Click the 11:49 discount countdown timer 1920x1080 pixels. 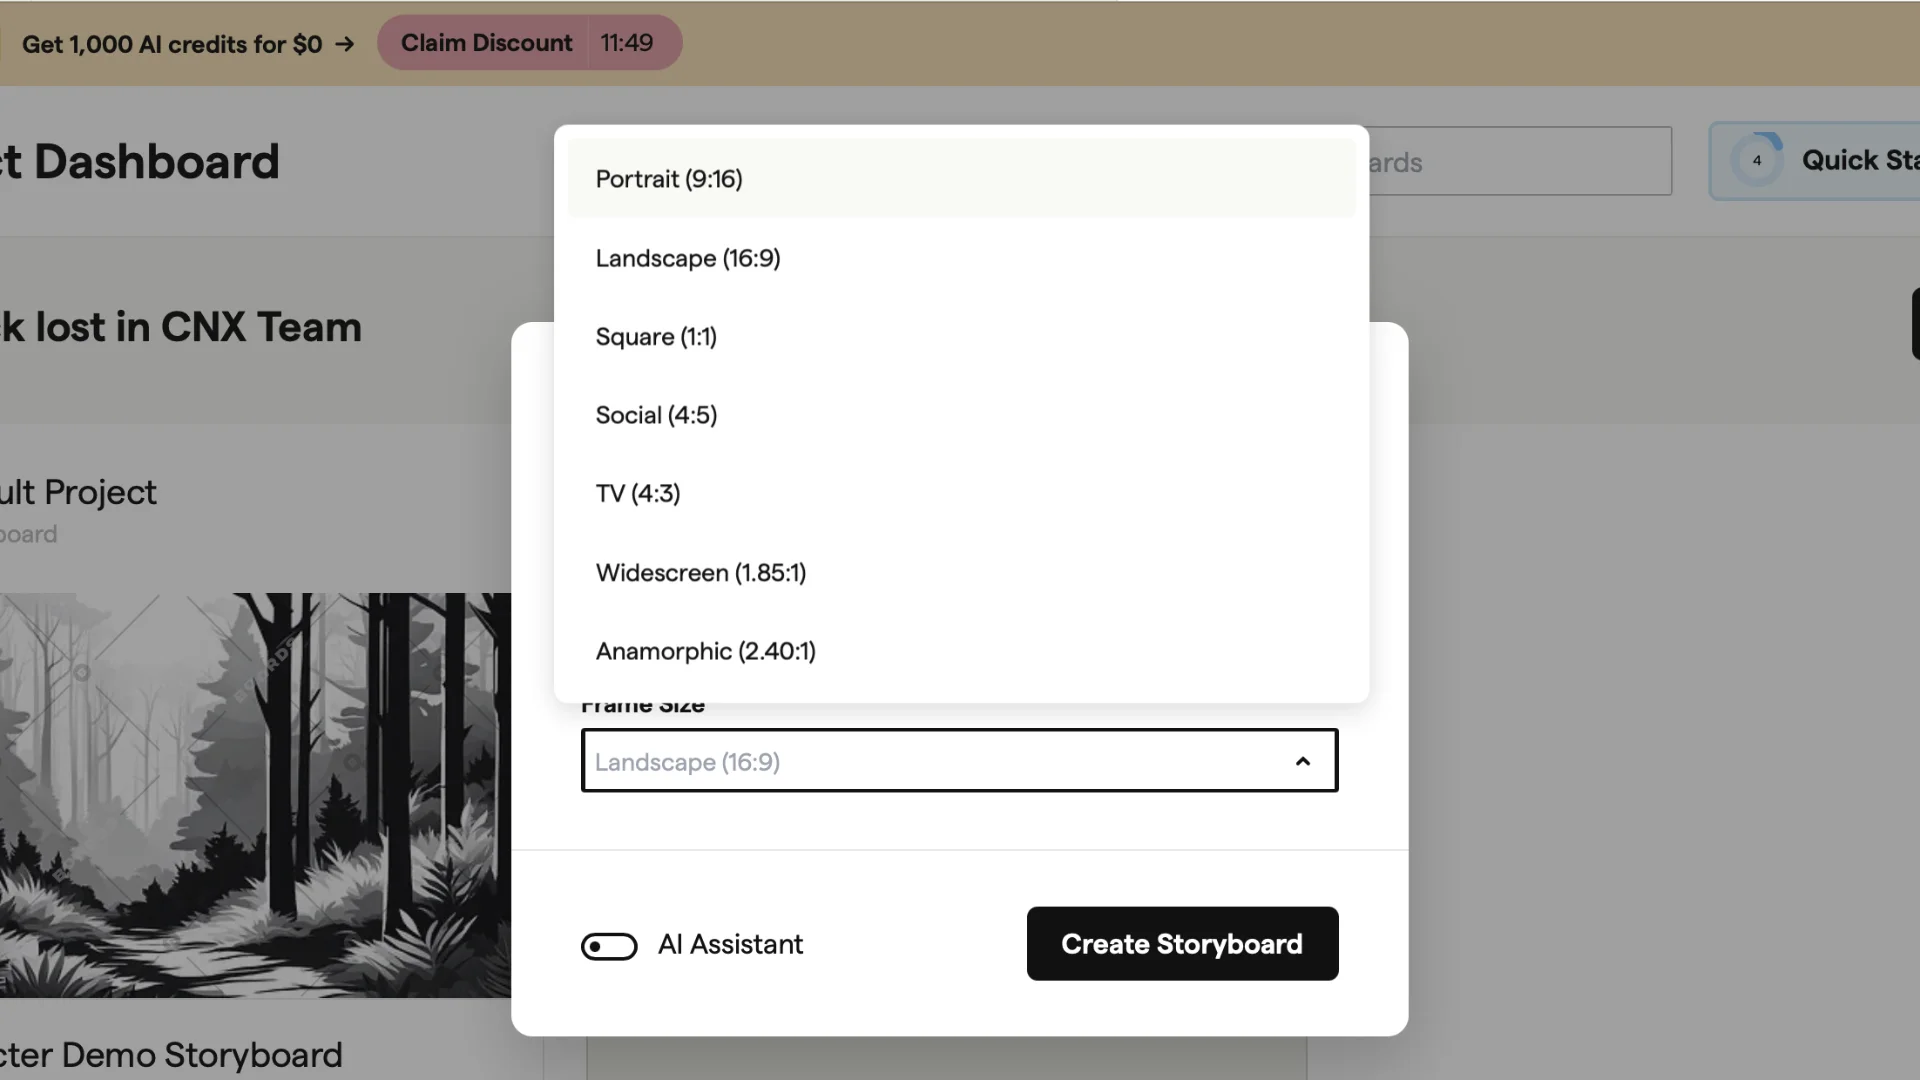[627, 43]
